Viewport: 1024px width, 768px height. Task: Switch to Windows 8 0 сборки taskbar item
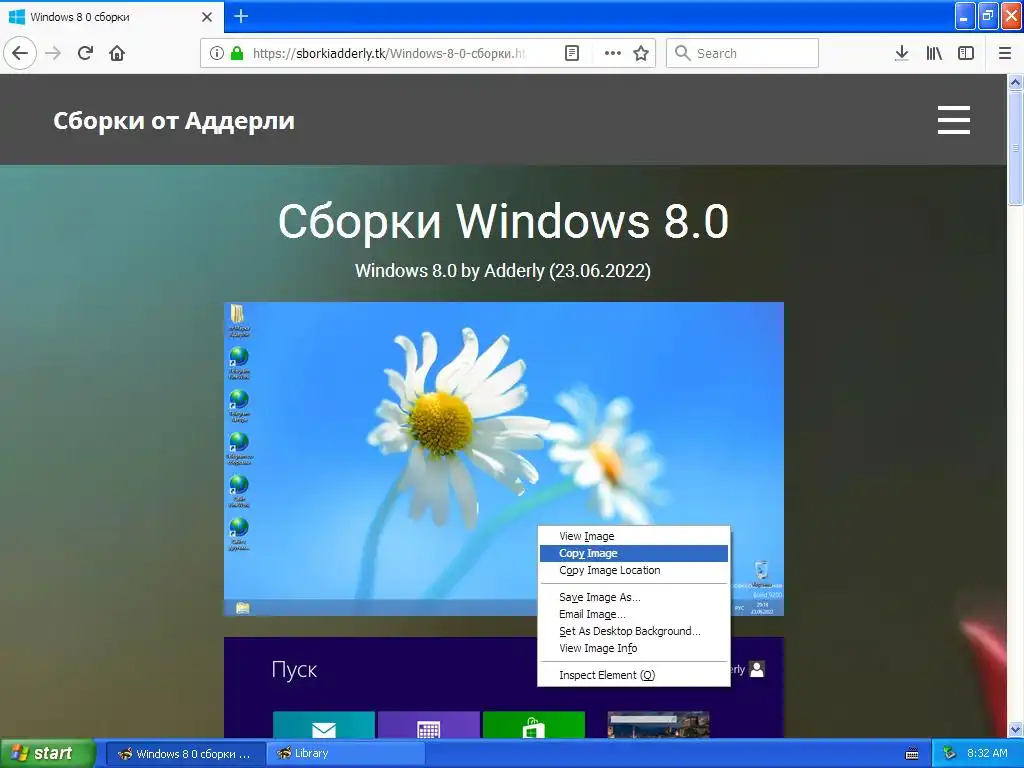(185, 754)
